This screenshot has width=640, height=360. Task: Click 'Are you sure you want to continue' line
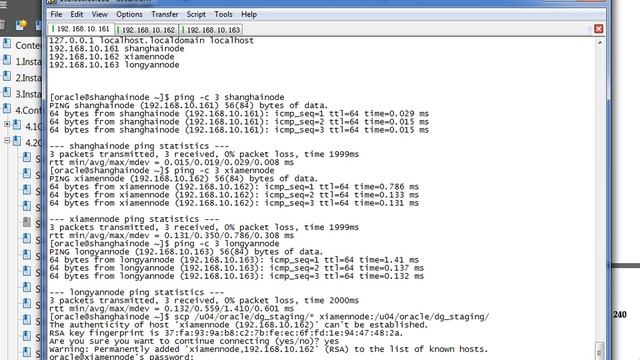click(194, 341)
